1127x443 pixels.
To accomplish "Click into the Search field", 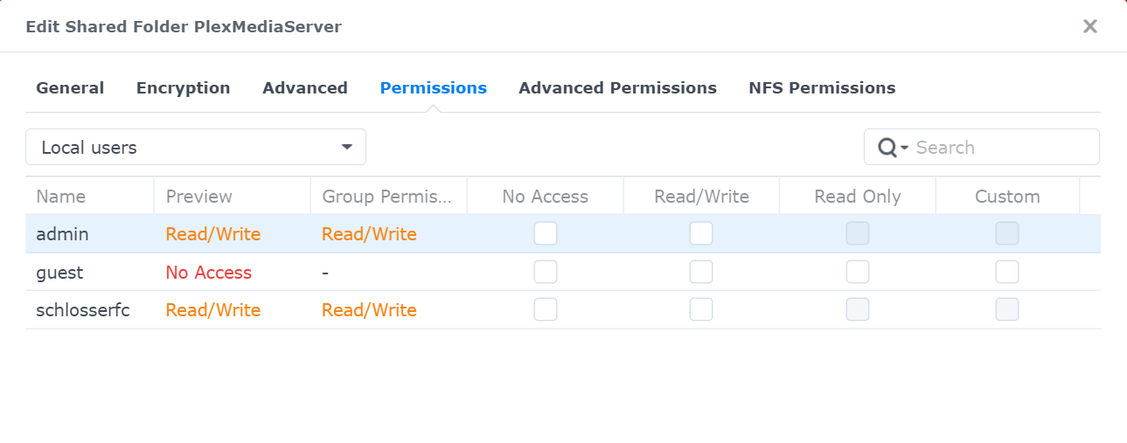I will pos(1000,148).
